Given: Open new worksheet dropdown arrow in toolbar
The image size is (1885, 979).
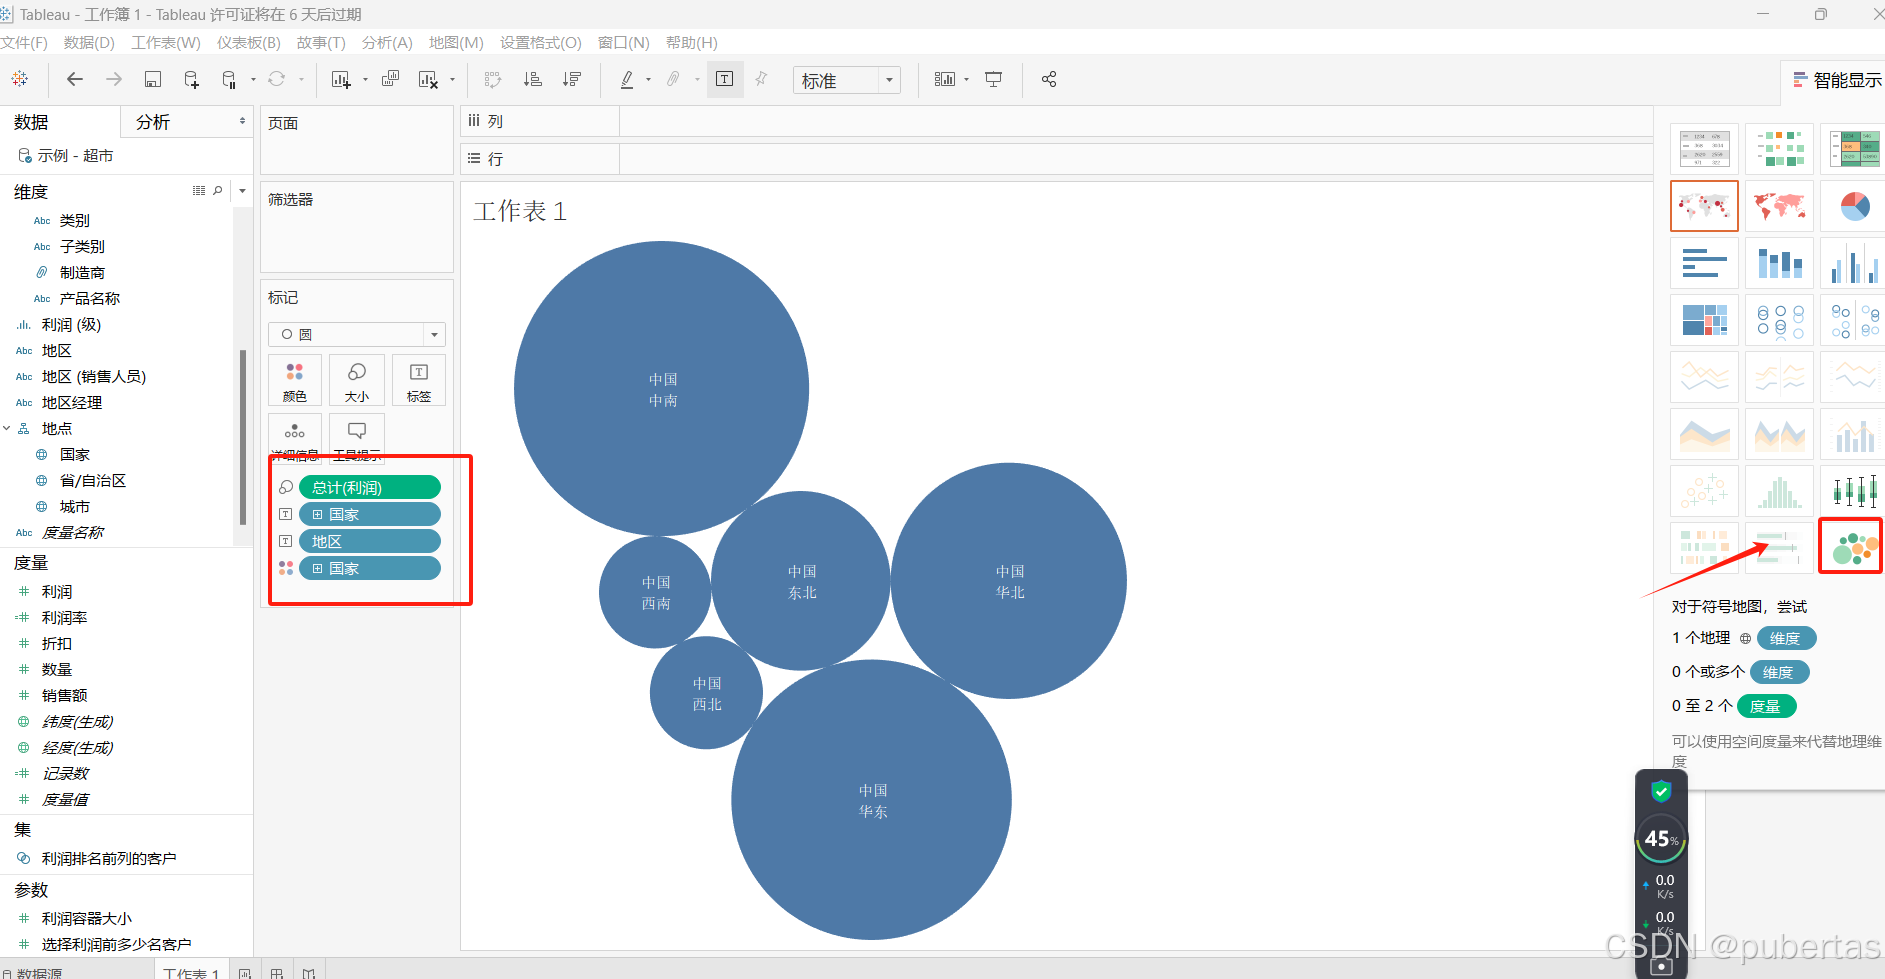Looking at the screenshot, I should (365, 80).
